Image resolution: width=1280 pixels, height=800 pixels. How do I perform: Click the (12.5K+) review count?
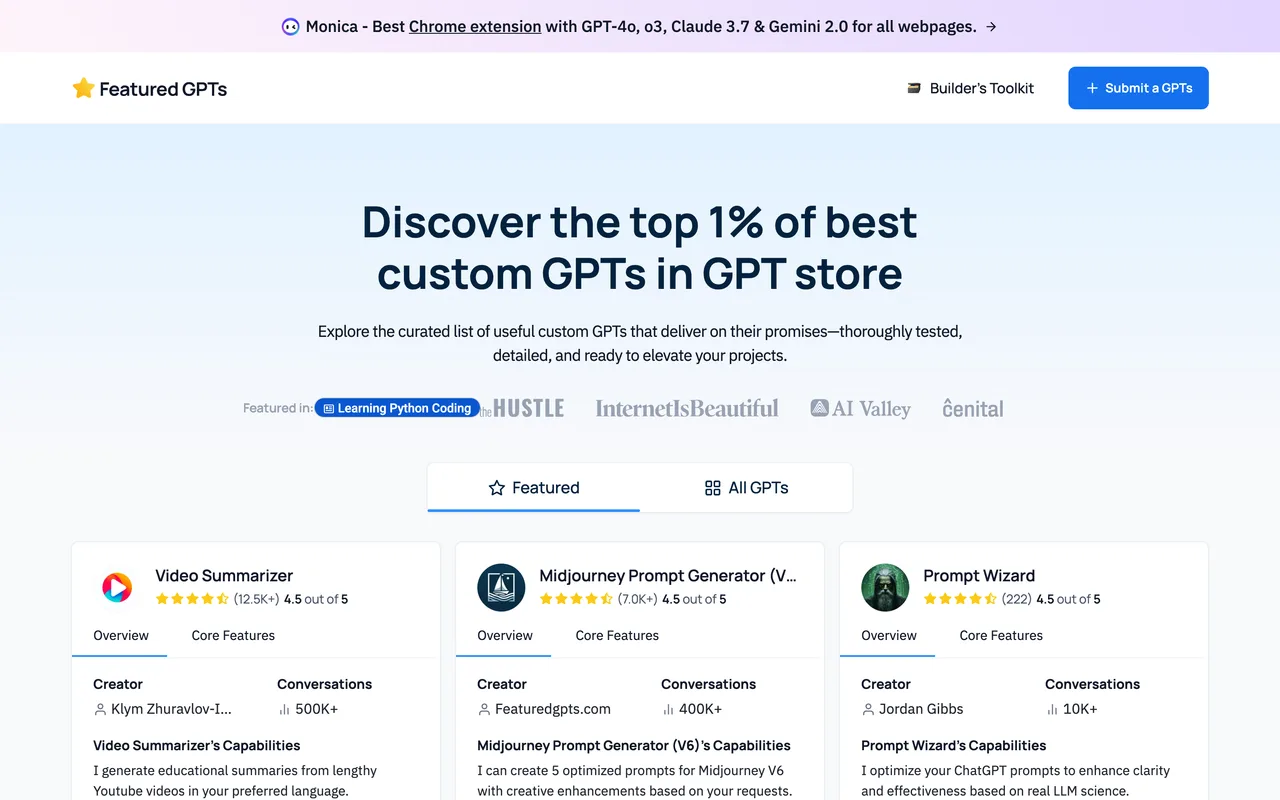click(256, 599)
